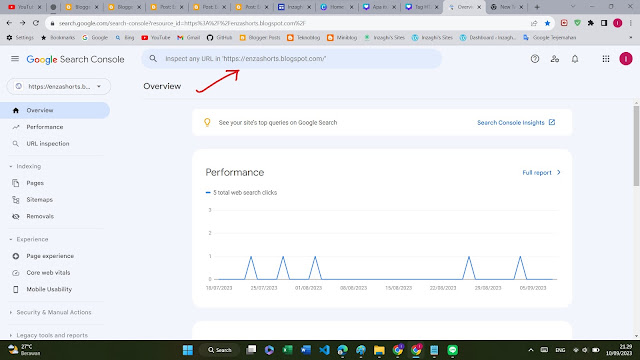Select Overview in the sidebar
The image size is (640, 360).
click(55, 110)
